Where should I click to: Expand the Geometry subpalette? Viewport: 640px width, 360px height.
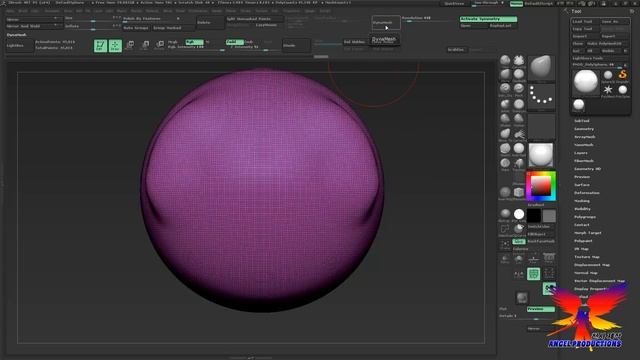click(584, 129)
